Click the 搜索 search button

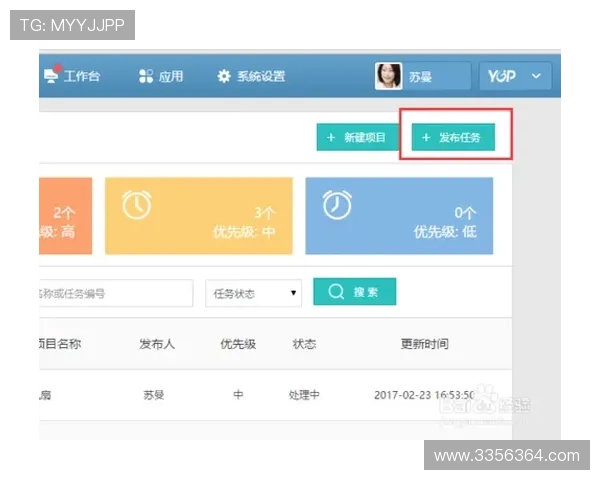click(355, 292)
